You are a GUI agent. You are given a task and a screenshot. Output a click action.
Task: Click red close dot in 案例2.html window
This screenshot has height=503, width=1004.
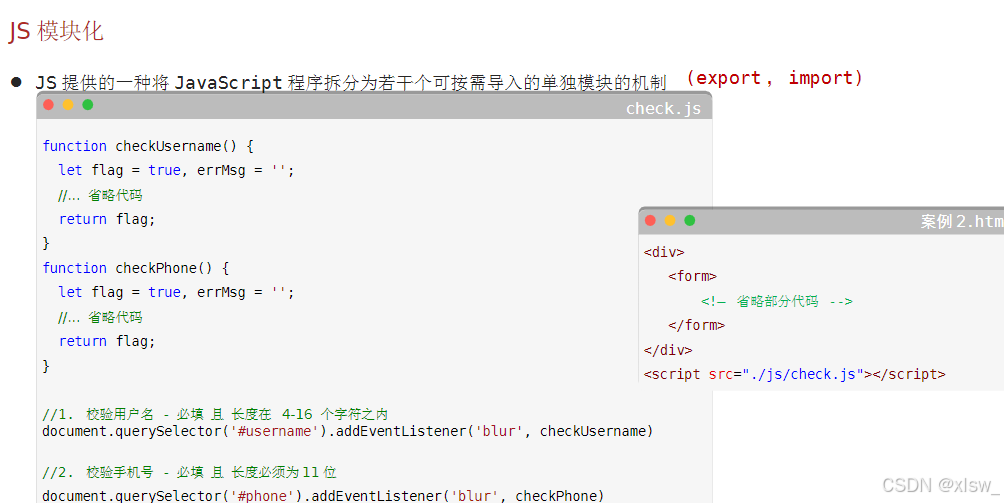(651, 220)
